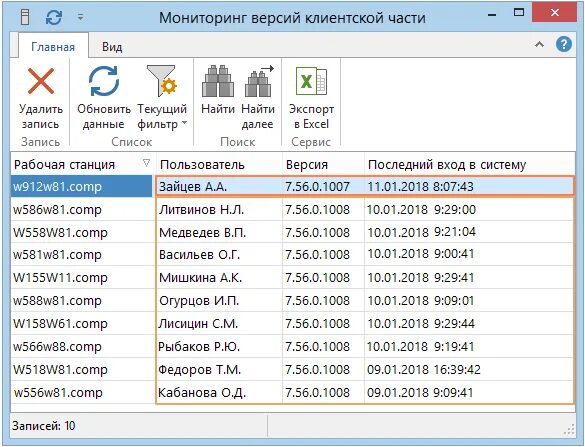
Task: Open the blue help question mark icon
Action: tap(563, 44)
